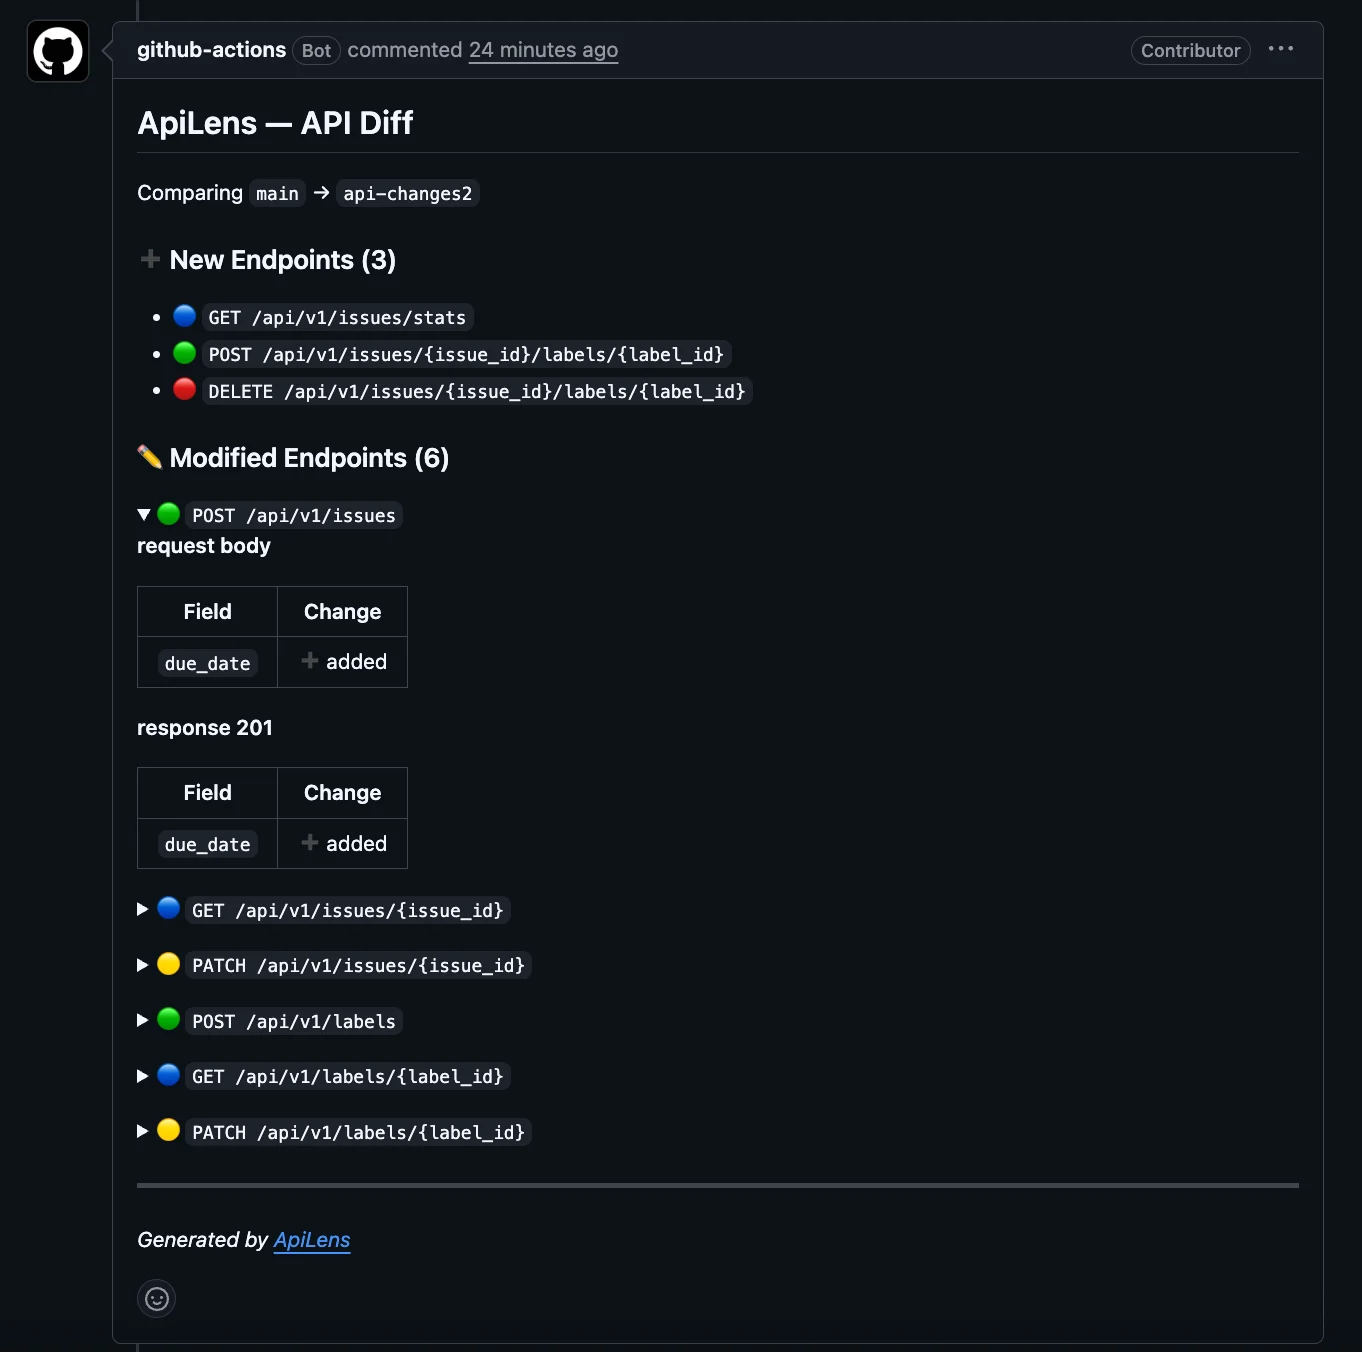The width and height of the screenshot is (1362, 1352).
Task: Click the plus icon beside New Endpoints
Action: click(150, 259)
